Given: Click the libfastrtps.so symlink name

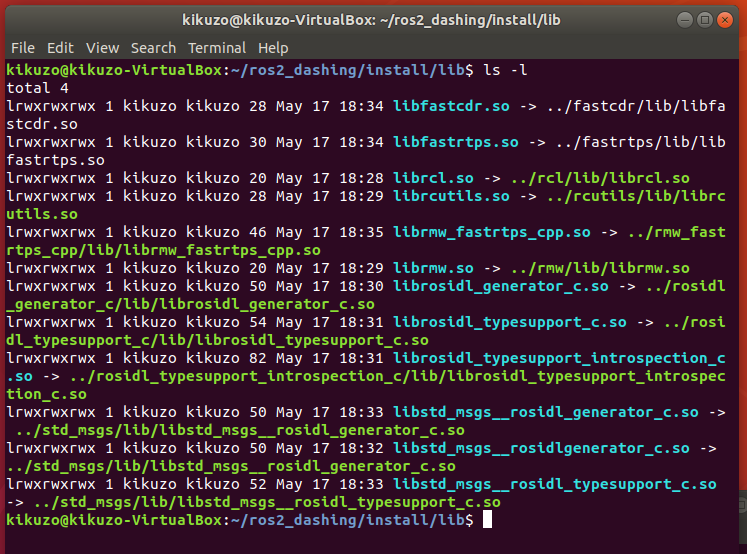Looking at the screenshot, I should click(455, 142).
